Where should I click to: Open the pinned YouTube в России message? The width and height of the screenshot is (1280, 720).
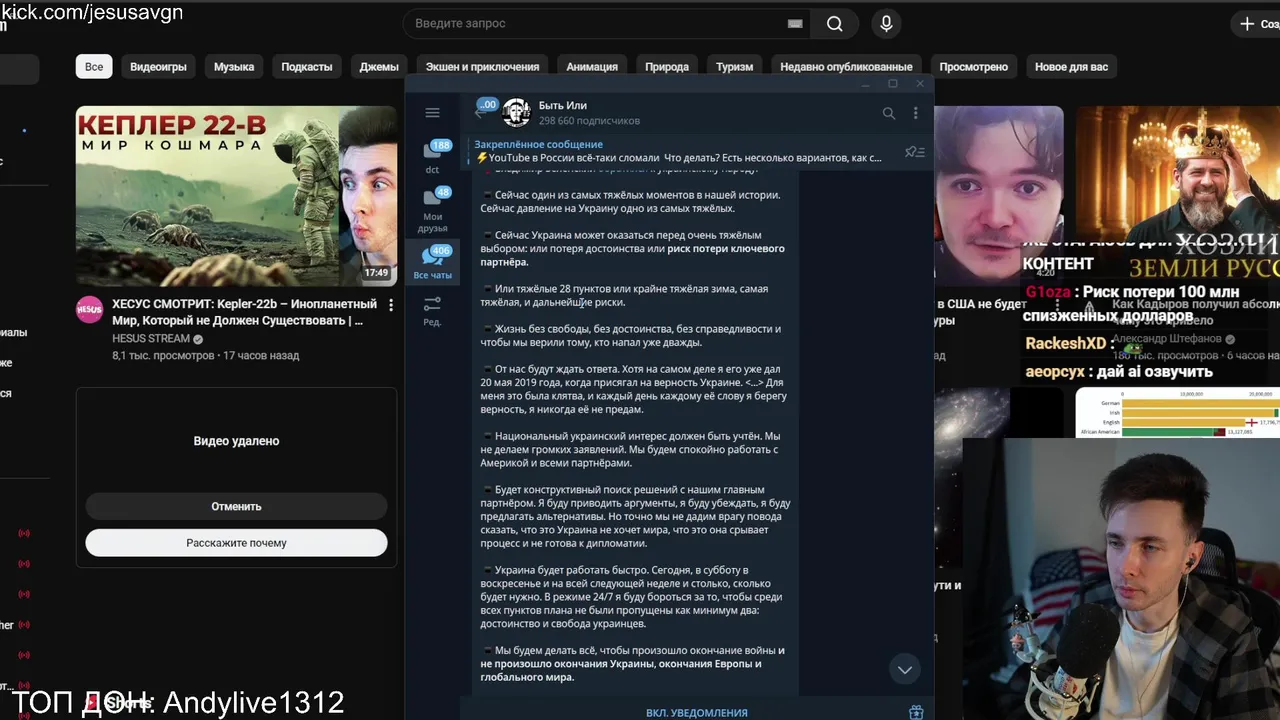(680, 151)
